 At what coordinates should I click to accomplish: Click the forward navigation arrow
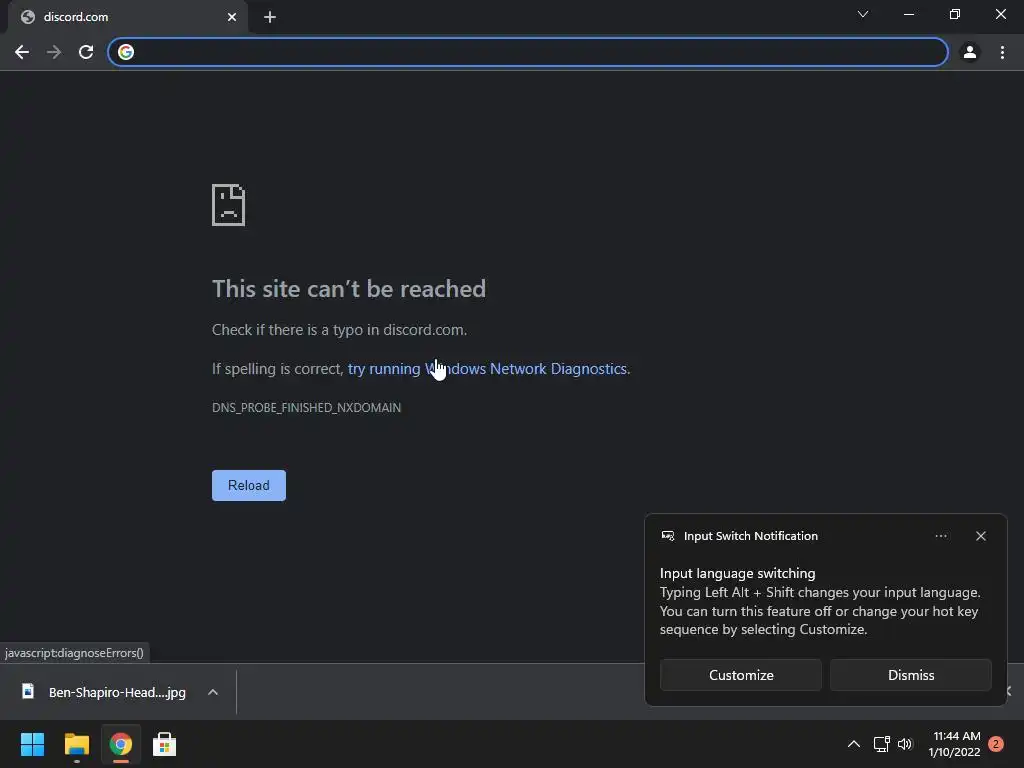(x=54, y=52)
